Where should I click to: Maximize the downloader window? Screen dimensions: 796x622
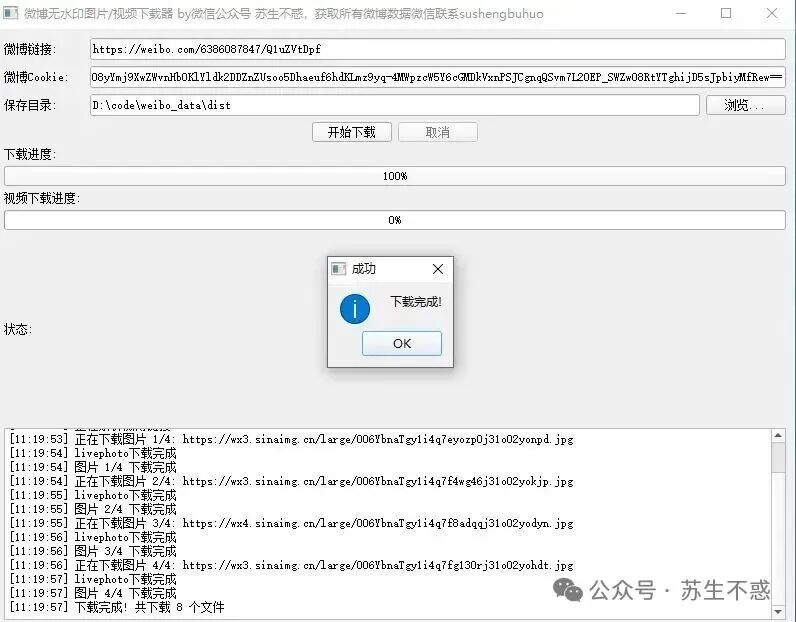(x=726, y=13)
